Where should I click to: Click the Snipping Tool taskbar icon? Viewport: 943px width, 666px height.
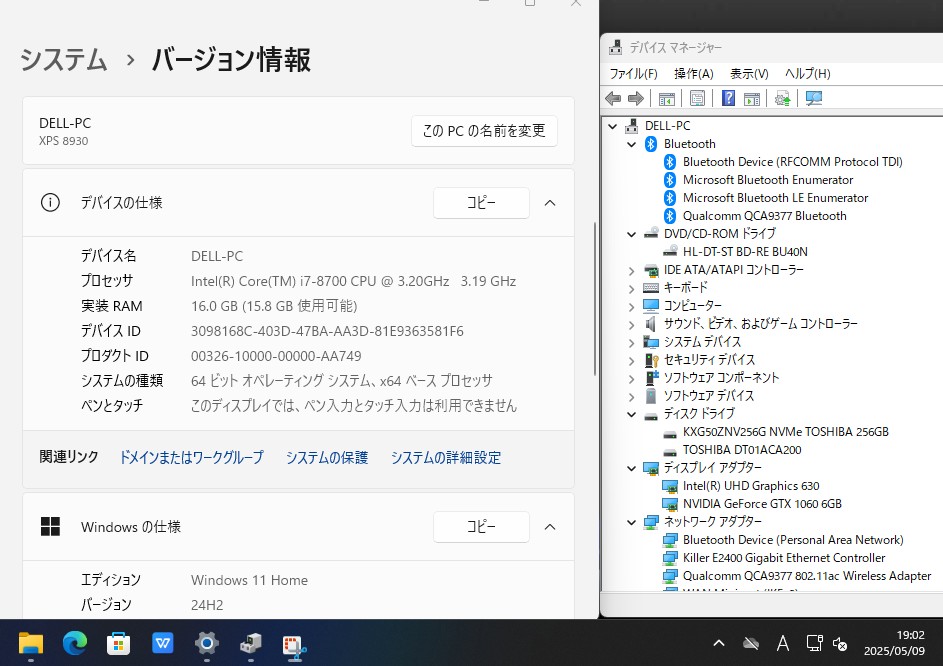[x=294, y=646]
